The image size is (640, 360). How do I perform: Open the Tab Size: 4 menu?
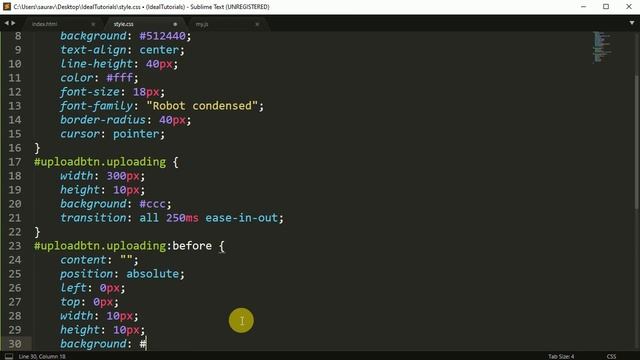[x=561, y=356]
